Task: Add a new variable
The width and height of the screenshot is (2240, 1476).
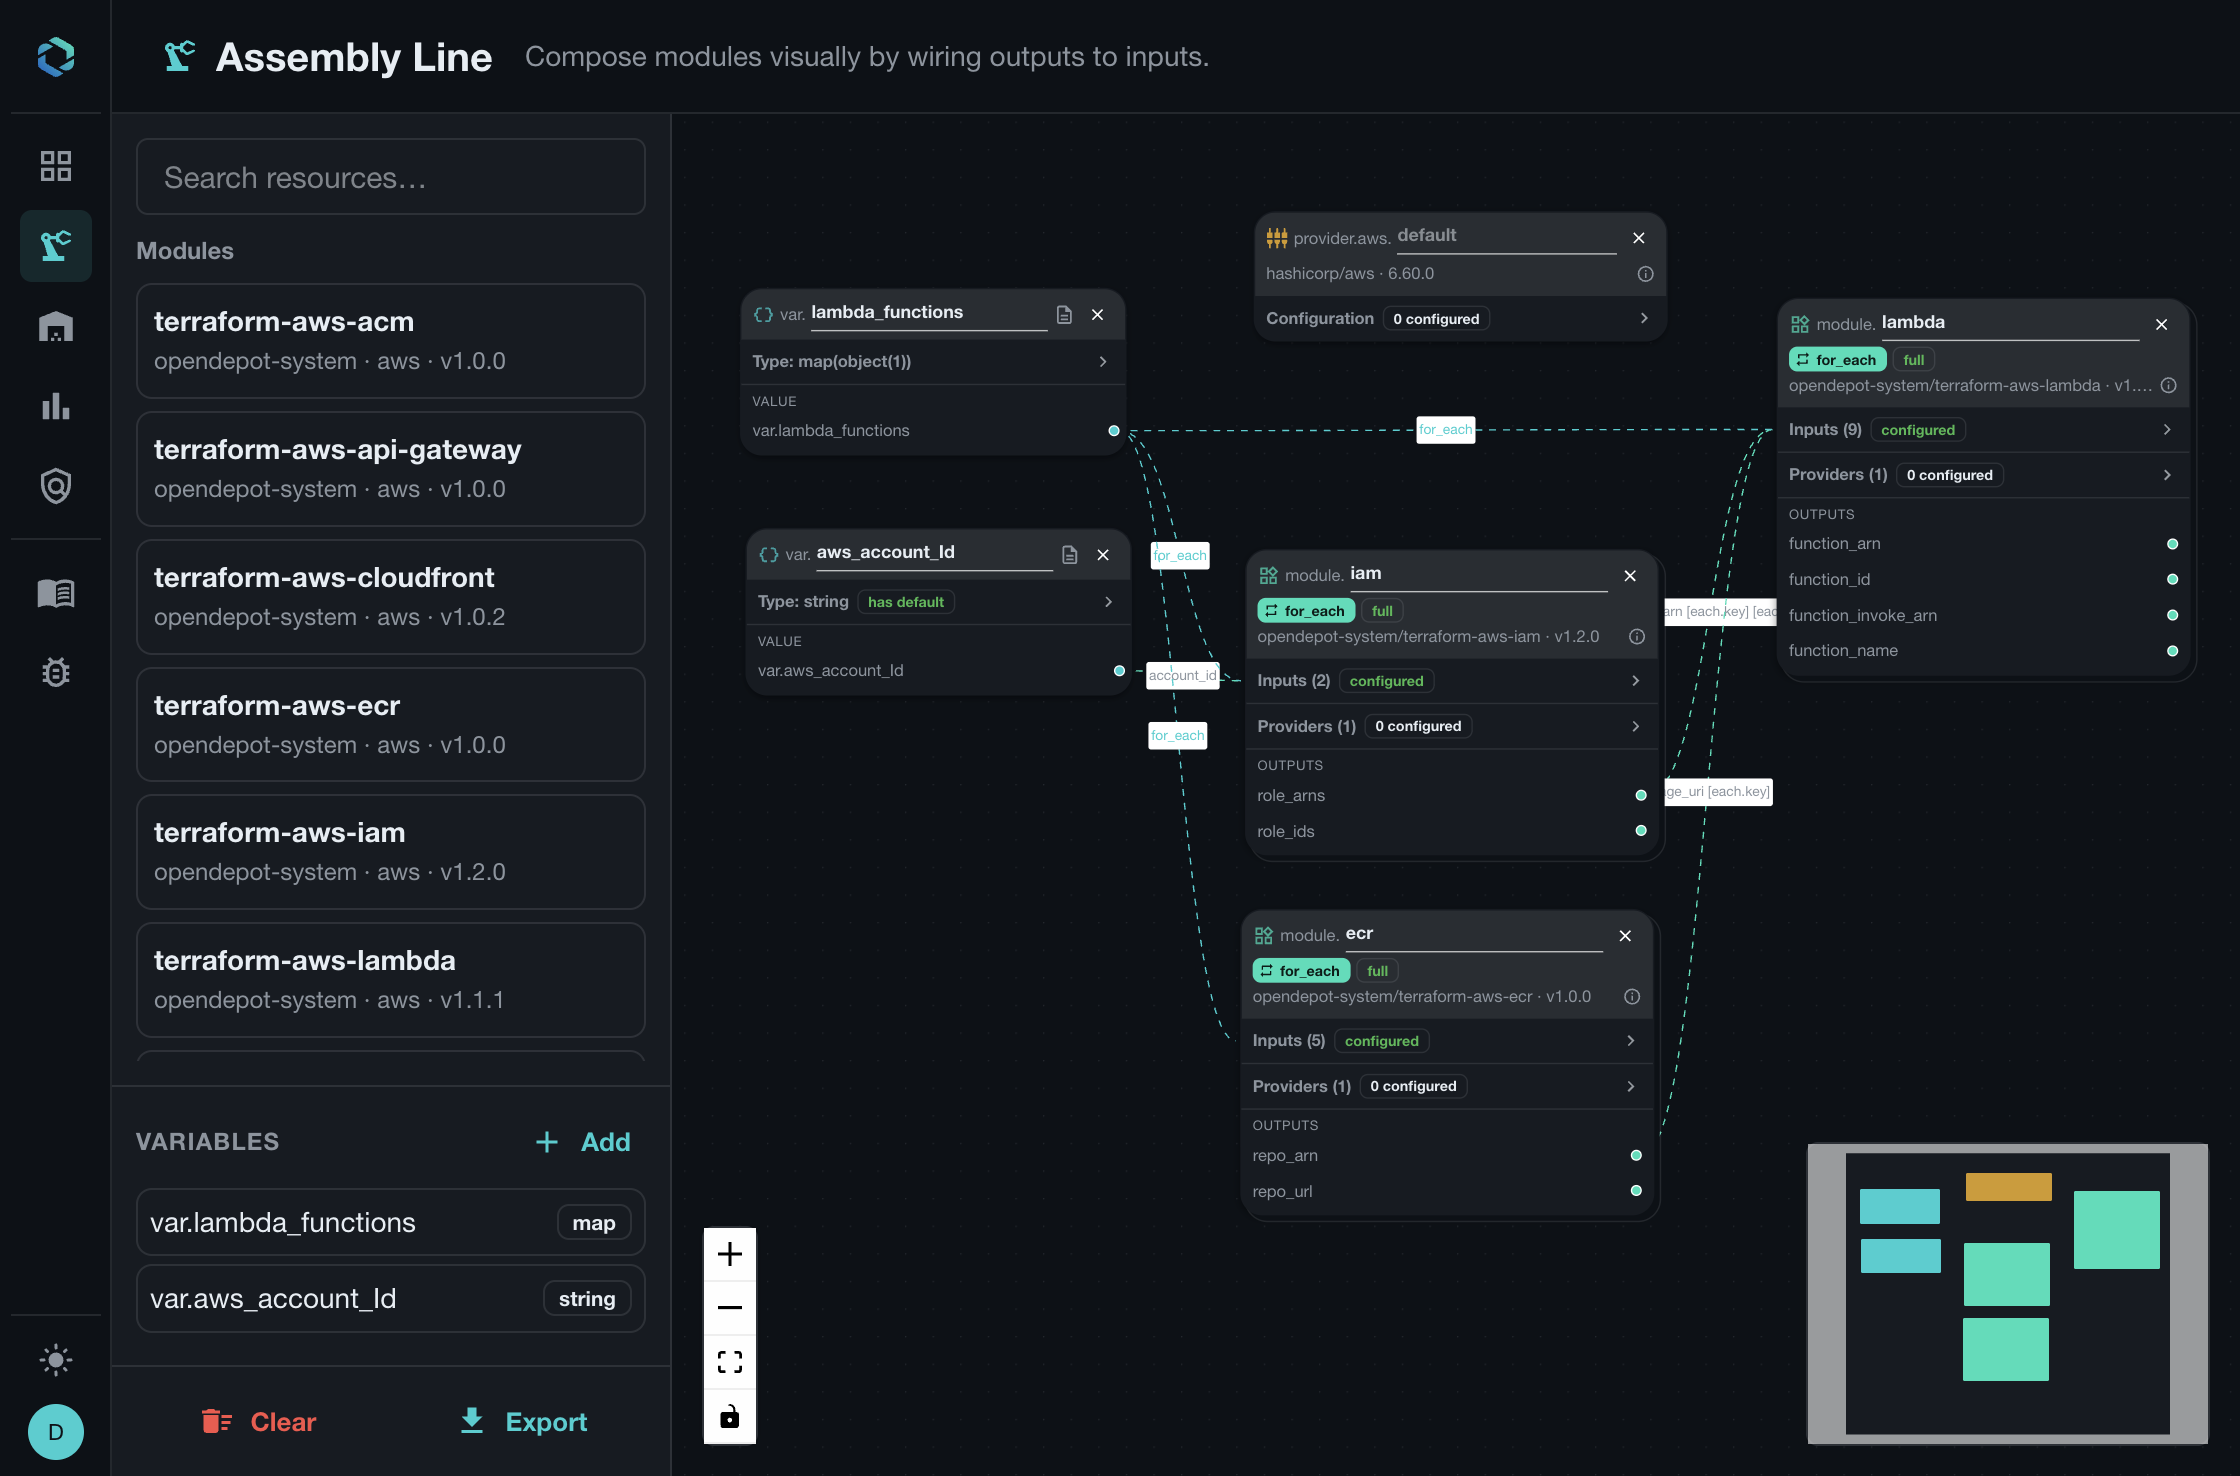Action: pyautogui.click(x=583, y=1142)
